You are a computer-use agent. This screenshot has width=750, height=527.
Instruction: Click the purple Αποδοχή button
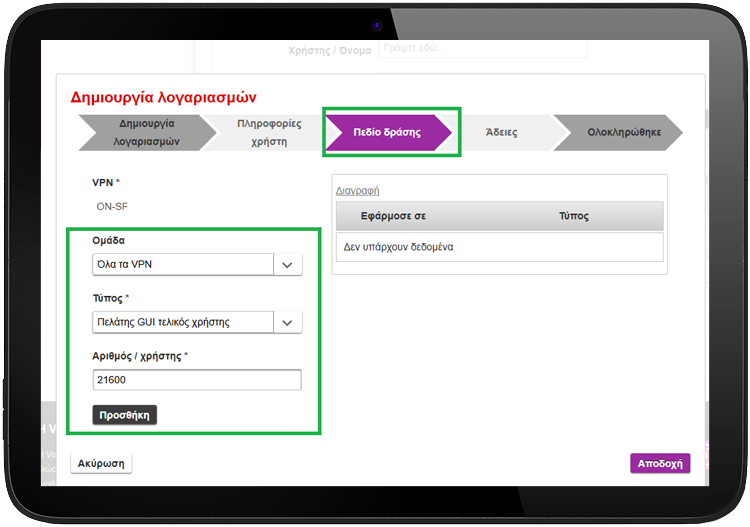tap(660, 463)
